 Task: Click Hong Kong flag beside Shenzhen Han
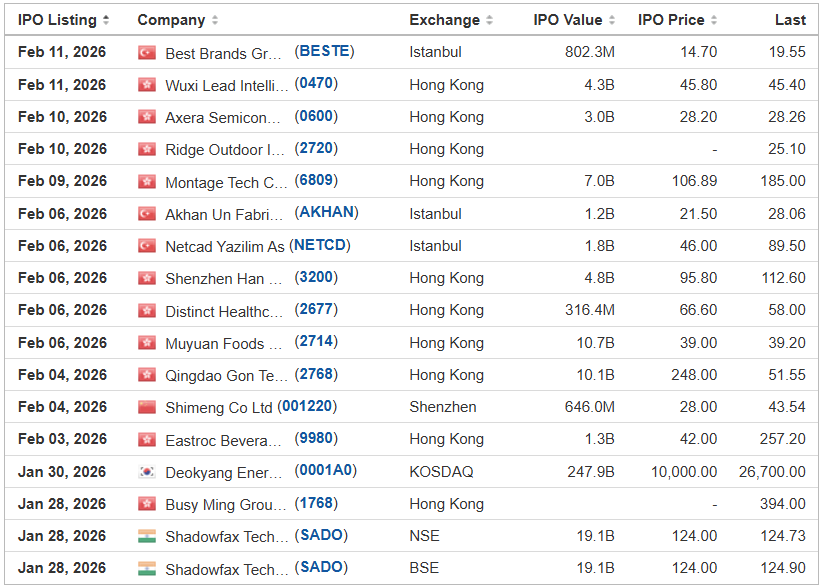147,278
